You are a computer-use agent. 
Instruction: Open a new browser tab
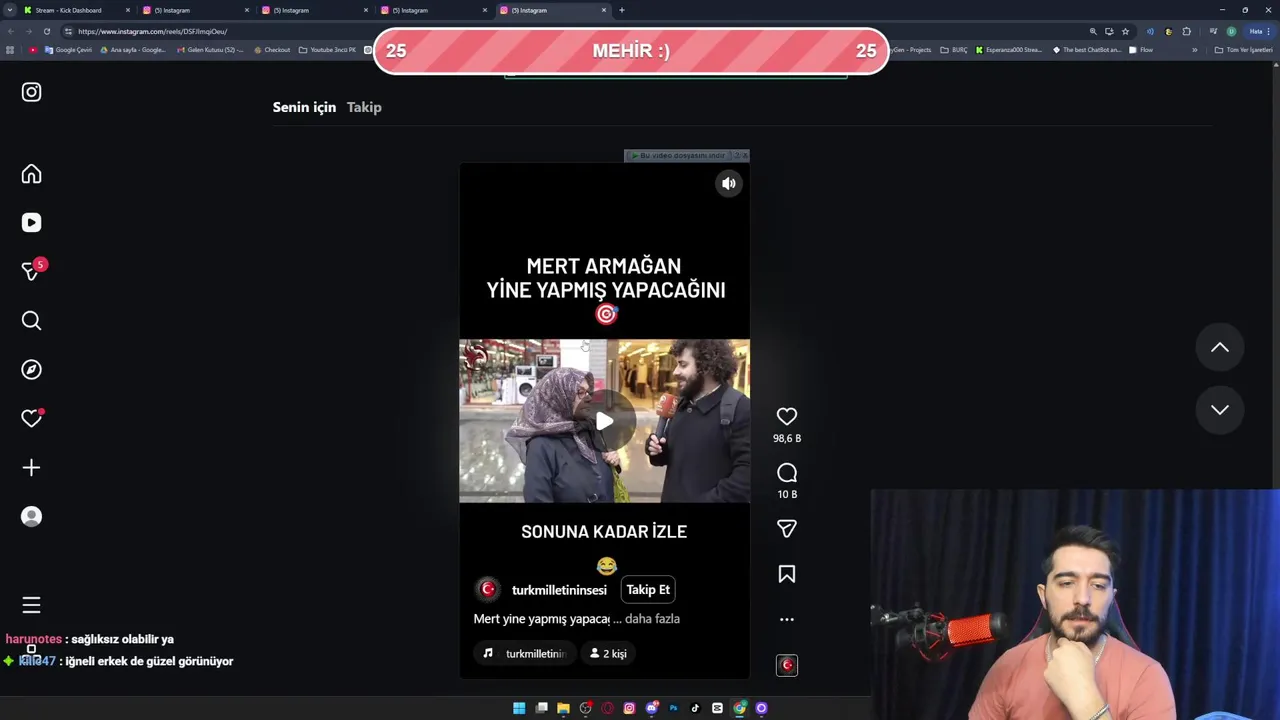pyautogui.click(x=621, y=10)
